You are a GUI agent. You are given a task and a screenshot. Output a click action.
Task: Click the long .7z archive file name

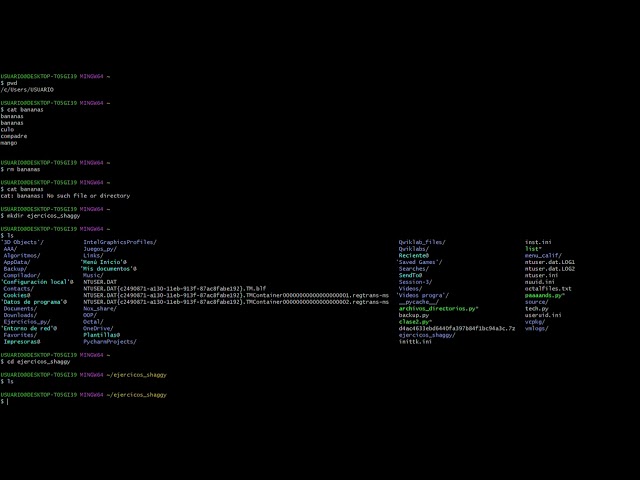tap(457, 328)
